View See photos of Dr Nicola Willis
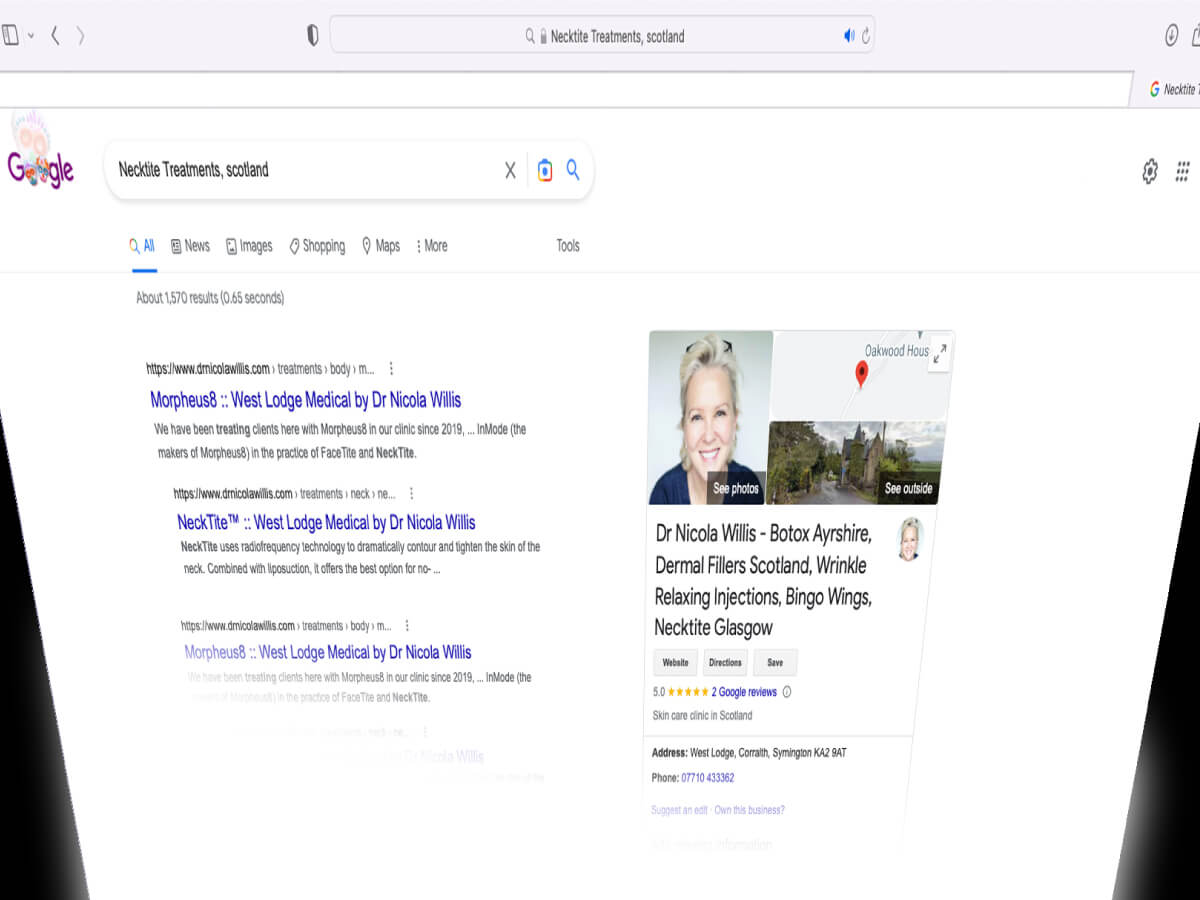Viewport: 1200px width, 900px height. click(x=736, y=488)
